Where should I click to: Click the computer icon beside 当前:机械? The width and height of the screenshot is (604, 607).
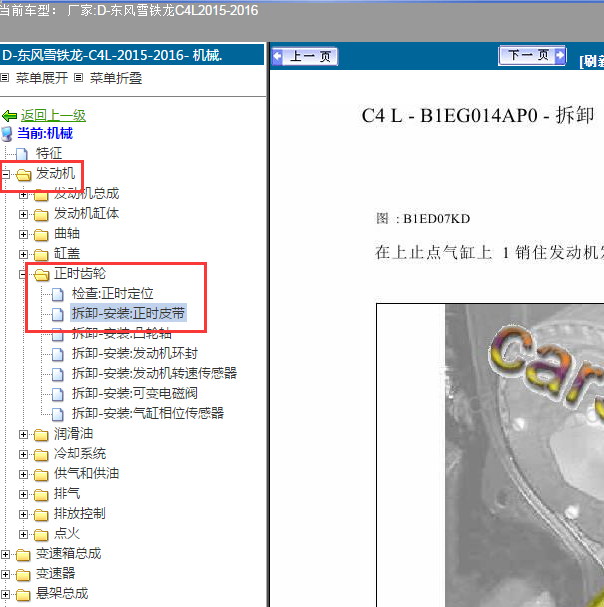(7, 134)
